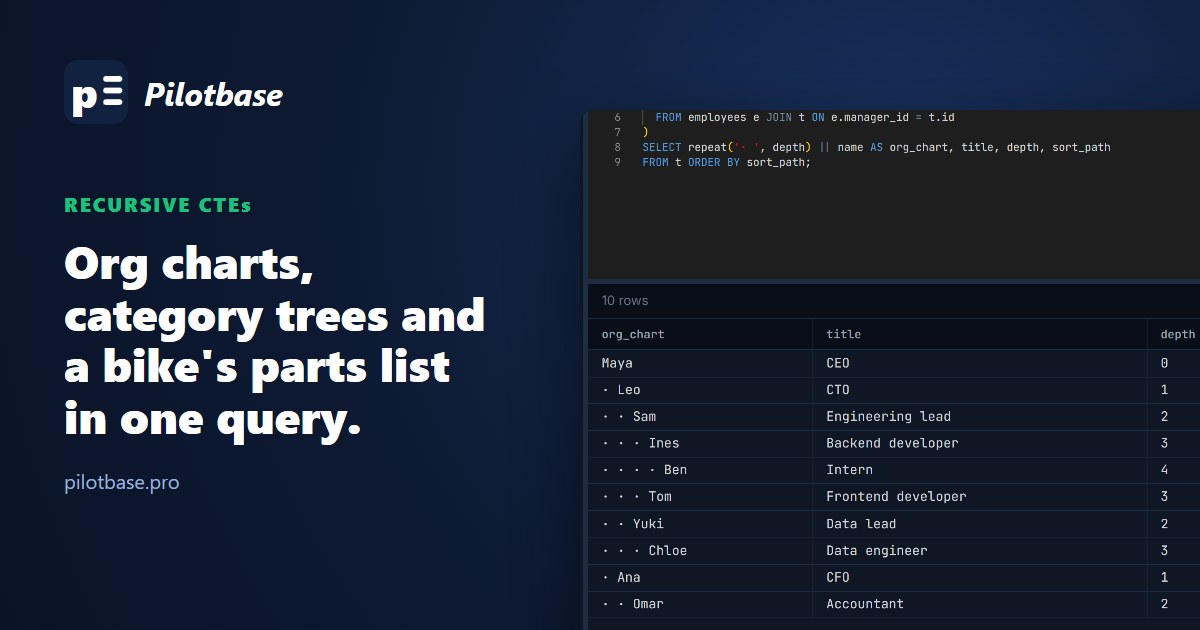Image resolution: width=1200 pixels, height=630 pixels.
Task: Click the Intern title cell
Action: (980, 470)
